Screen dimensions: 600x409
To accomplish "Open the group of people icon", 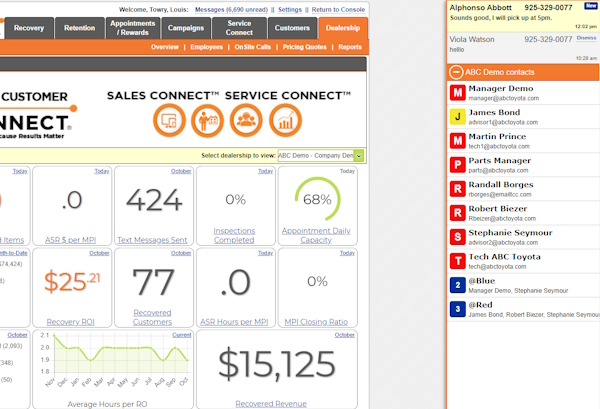I will 247,121.
